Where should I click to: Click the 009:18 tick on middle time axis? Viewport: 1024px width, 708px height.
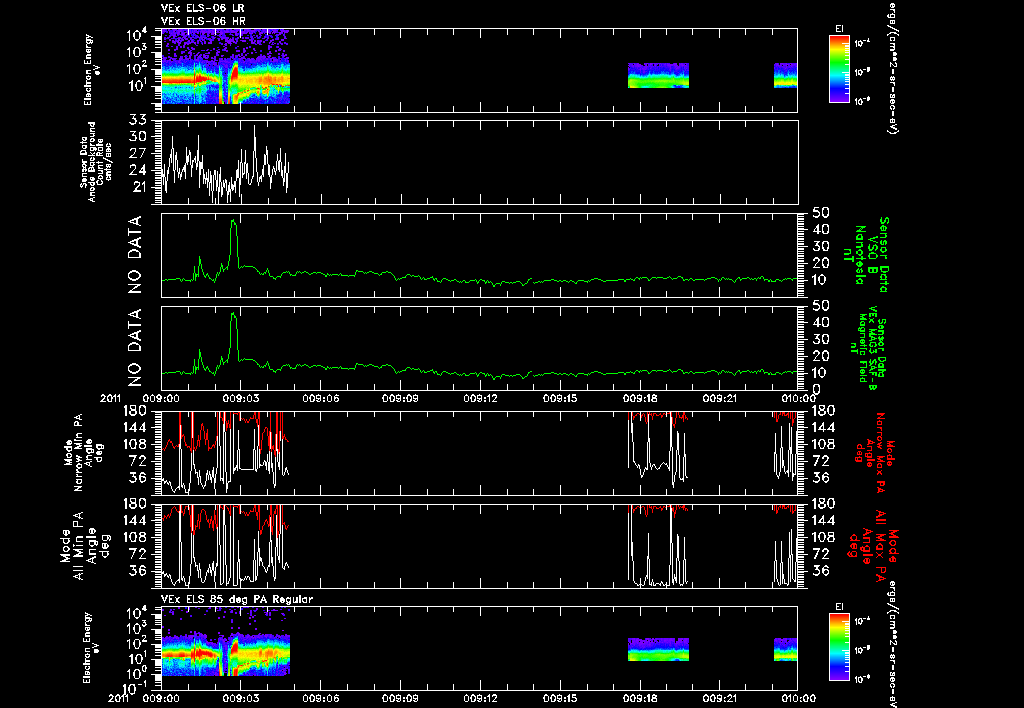tap(640, 398)
